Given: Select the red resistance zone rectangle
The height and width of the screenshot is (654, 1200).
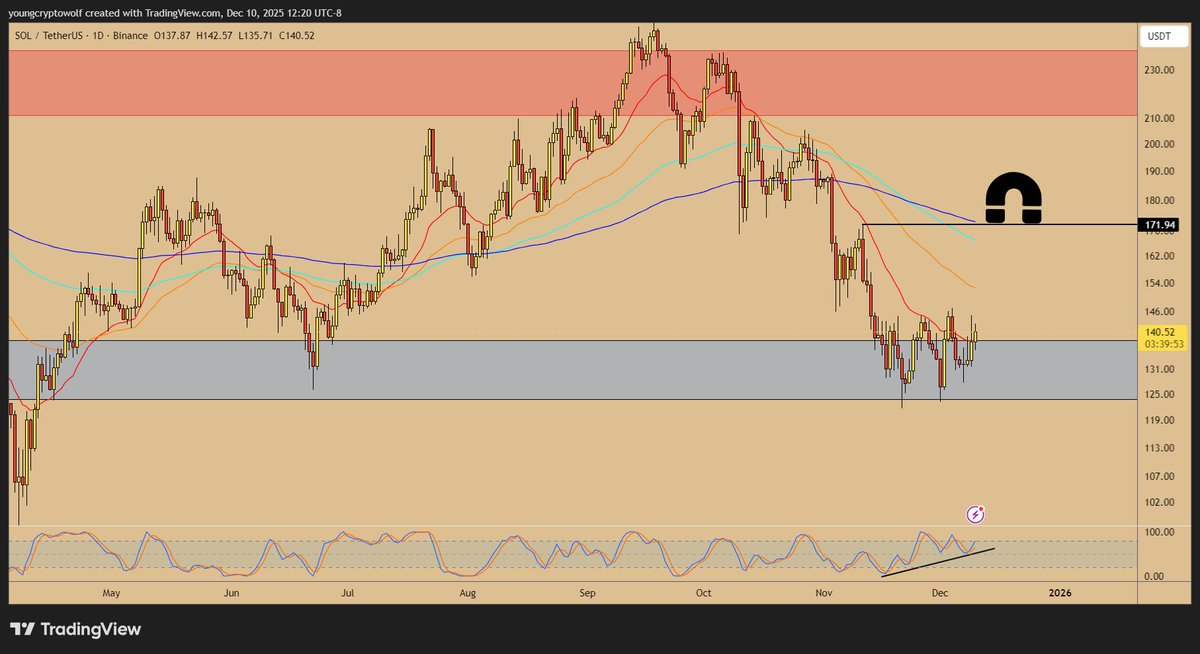Looking at the screenshot, I should [x=573, y=83].
